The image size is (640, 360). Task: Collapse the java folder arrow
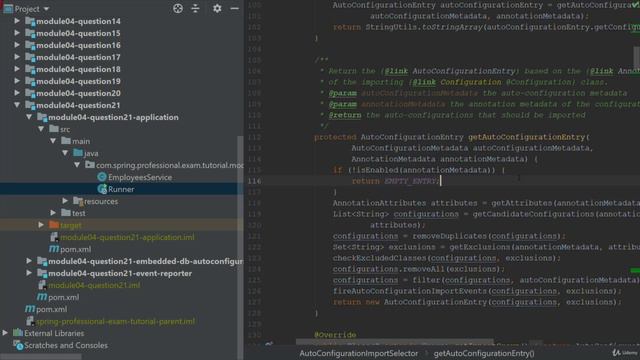[65, 153]
